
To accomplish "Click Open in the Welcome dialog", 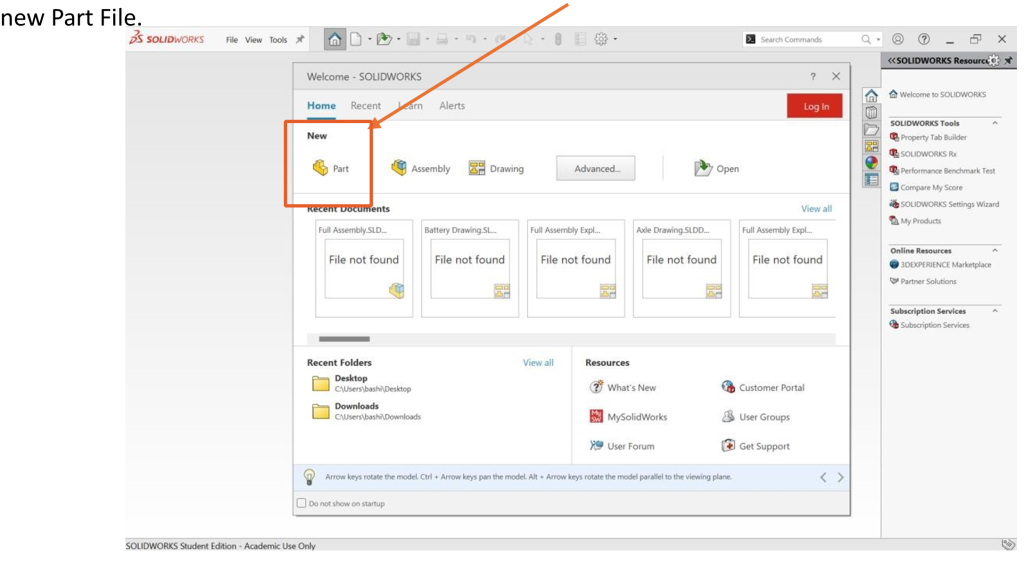I will click(716, 169).
